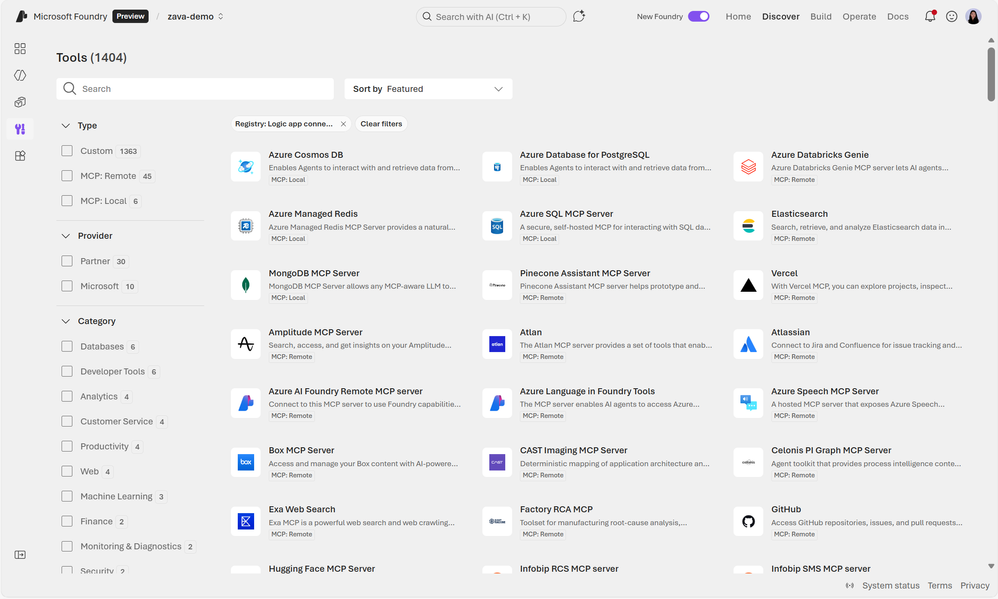Open the Microsoft Foundry logo icon
The height and width of the screenshot is (599, 998).
(21, 15)
